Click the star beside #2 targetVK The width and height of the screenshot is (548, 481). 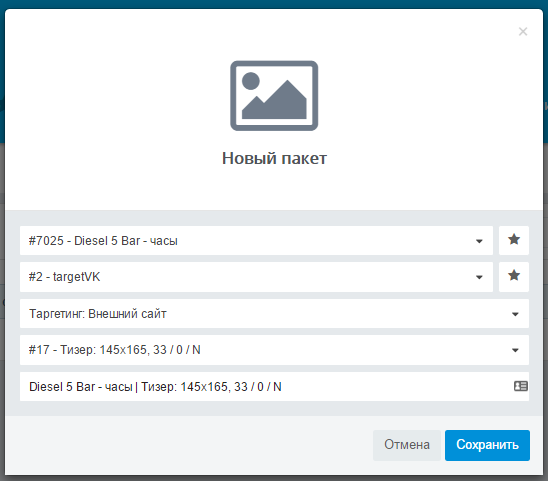tap(514, 276)
